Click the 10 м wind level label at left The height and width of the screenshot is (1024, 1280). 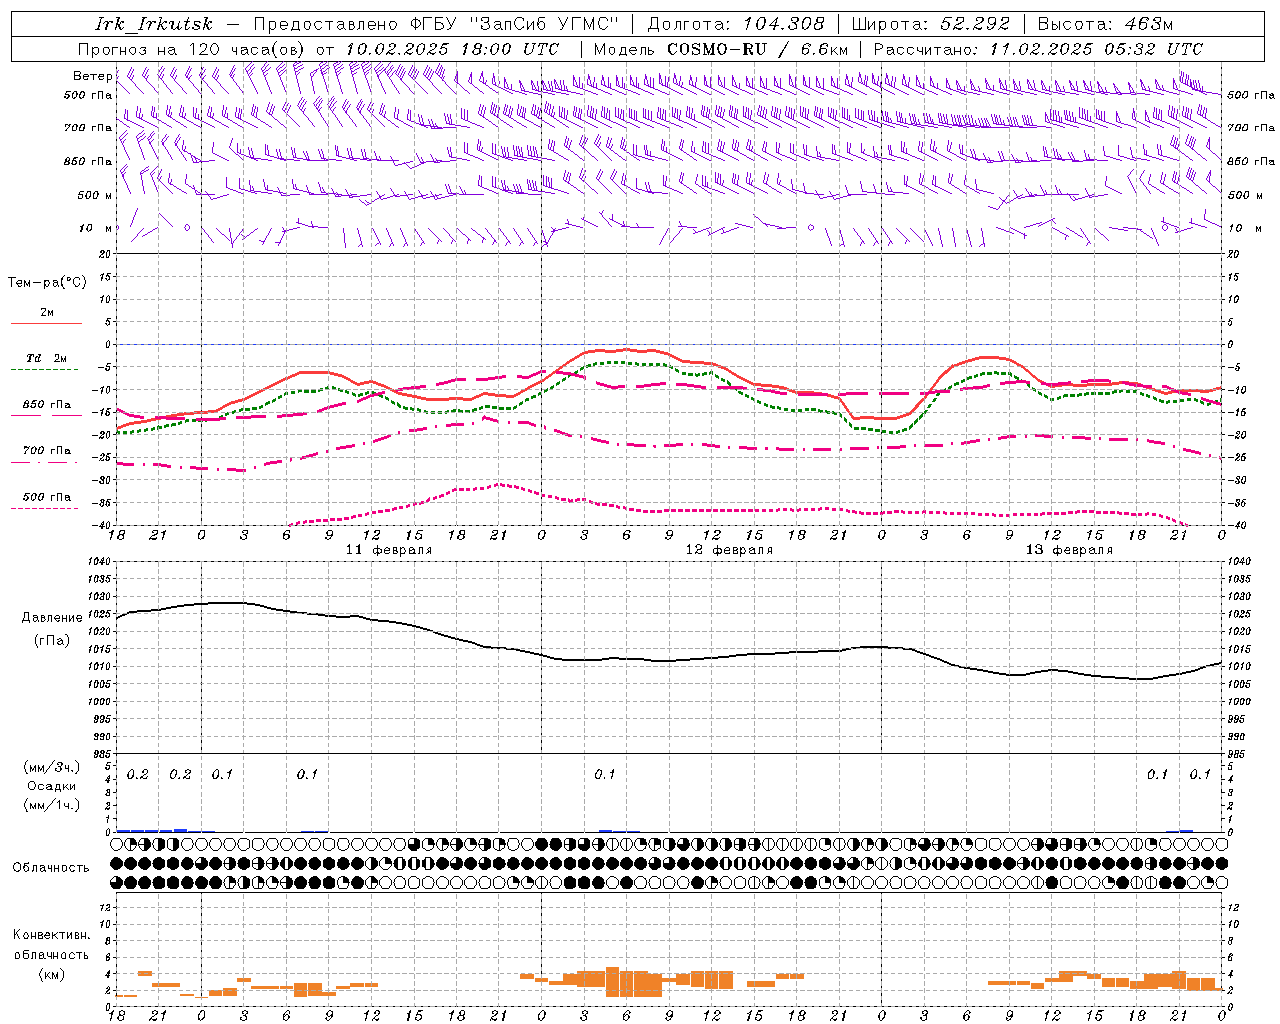tap(95, 228)
